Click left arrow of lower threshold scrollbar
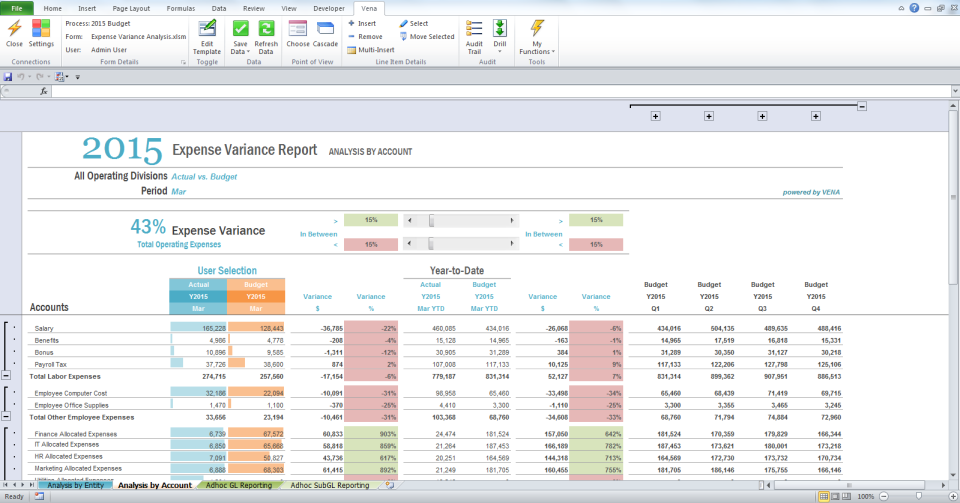This screenshot has height=503, width=960. pos(409,244)
